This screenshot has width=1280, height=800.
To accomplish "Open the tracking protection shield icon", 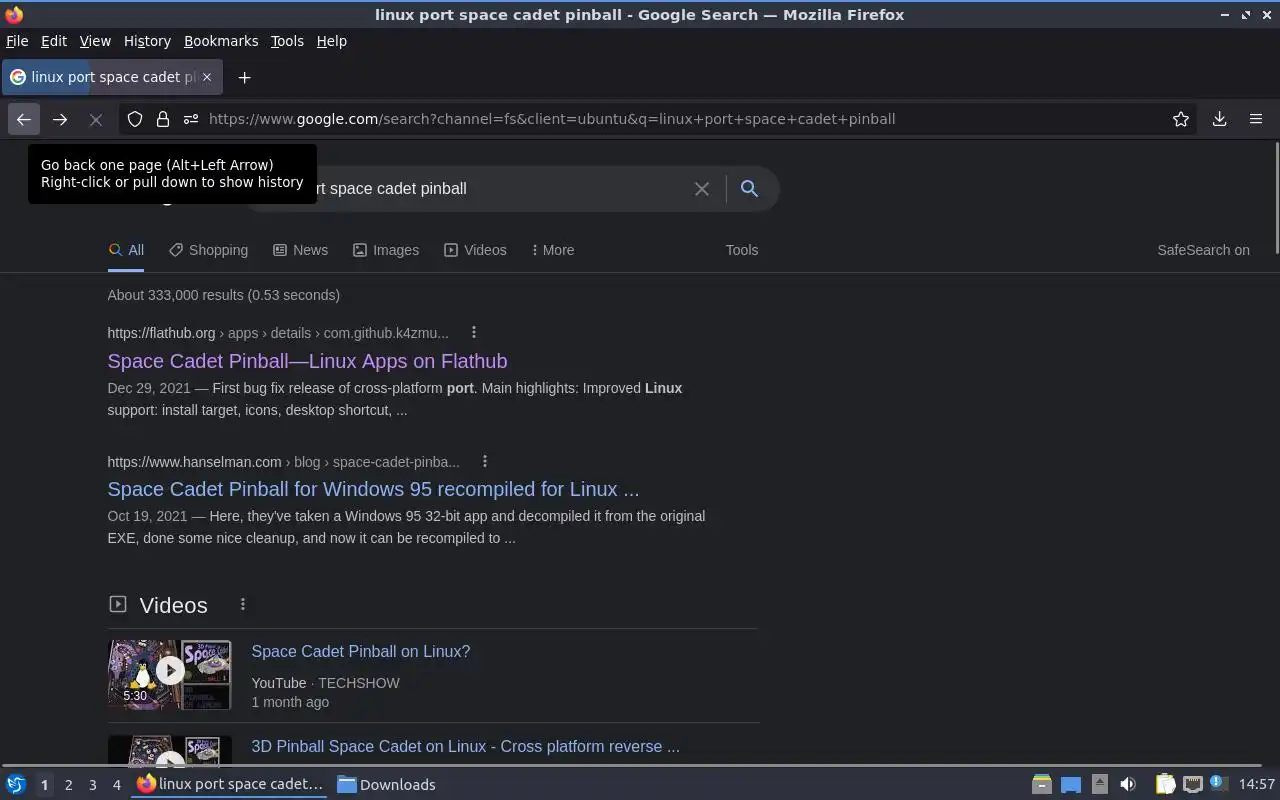I will 135,119.
